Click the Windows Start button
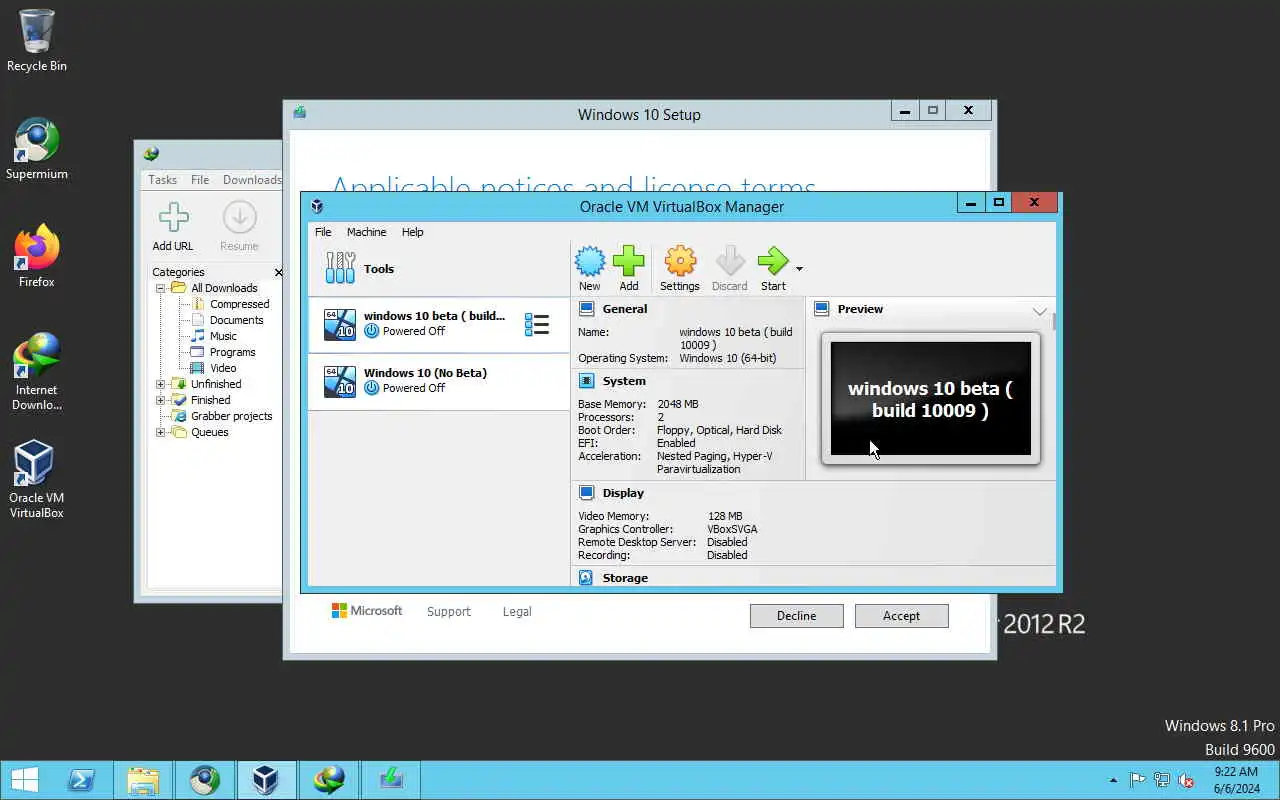1280x800 pixels. click(24, 780)
